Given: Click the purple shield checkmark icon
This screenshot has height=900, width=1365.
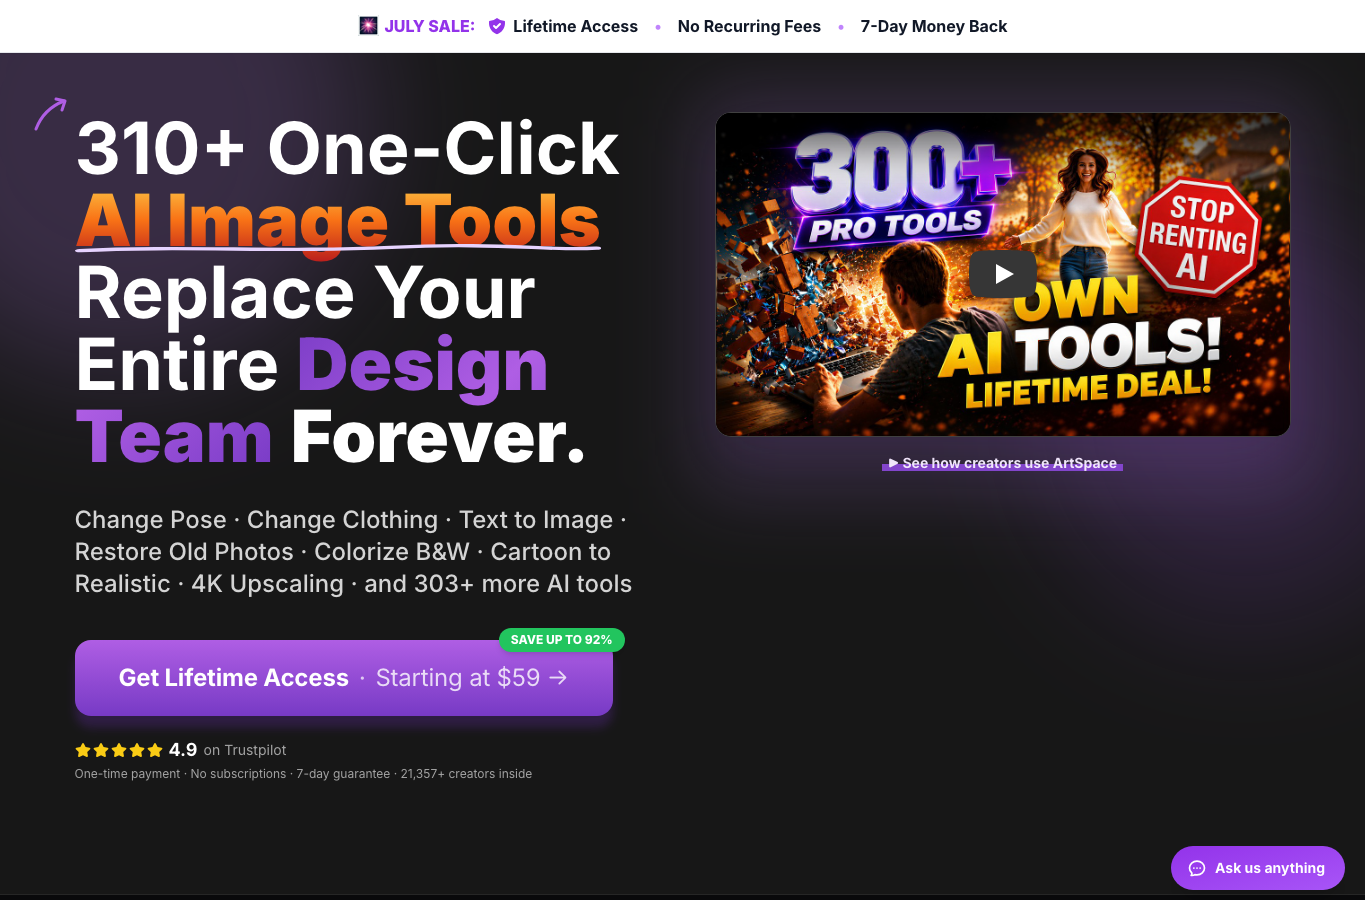Looking at the screenshot, I should 497,26.
